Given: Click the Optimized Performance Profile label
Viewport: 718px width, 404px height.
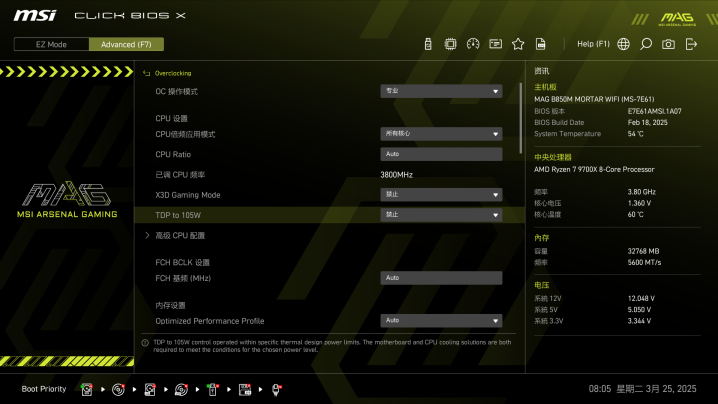Looking at the screenshot, I should point(210,321).
